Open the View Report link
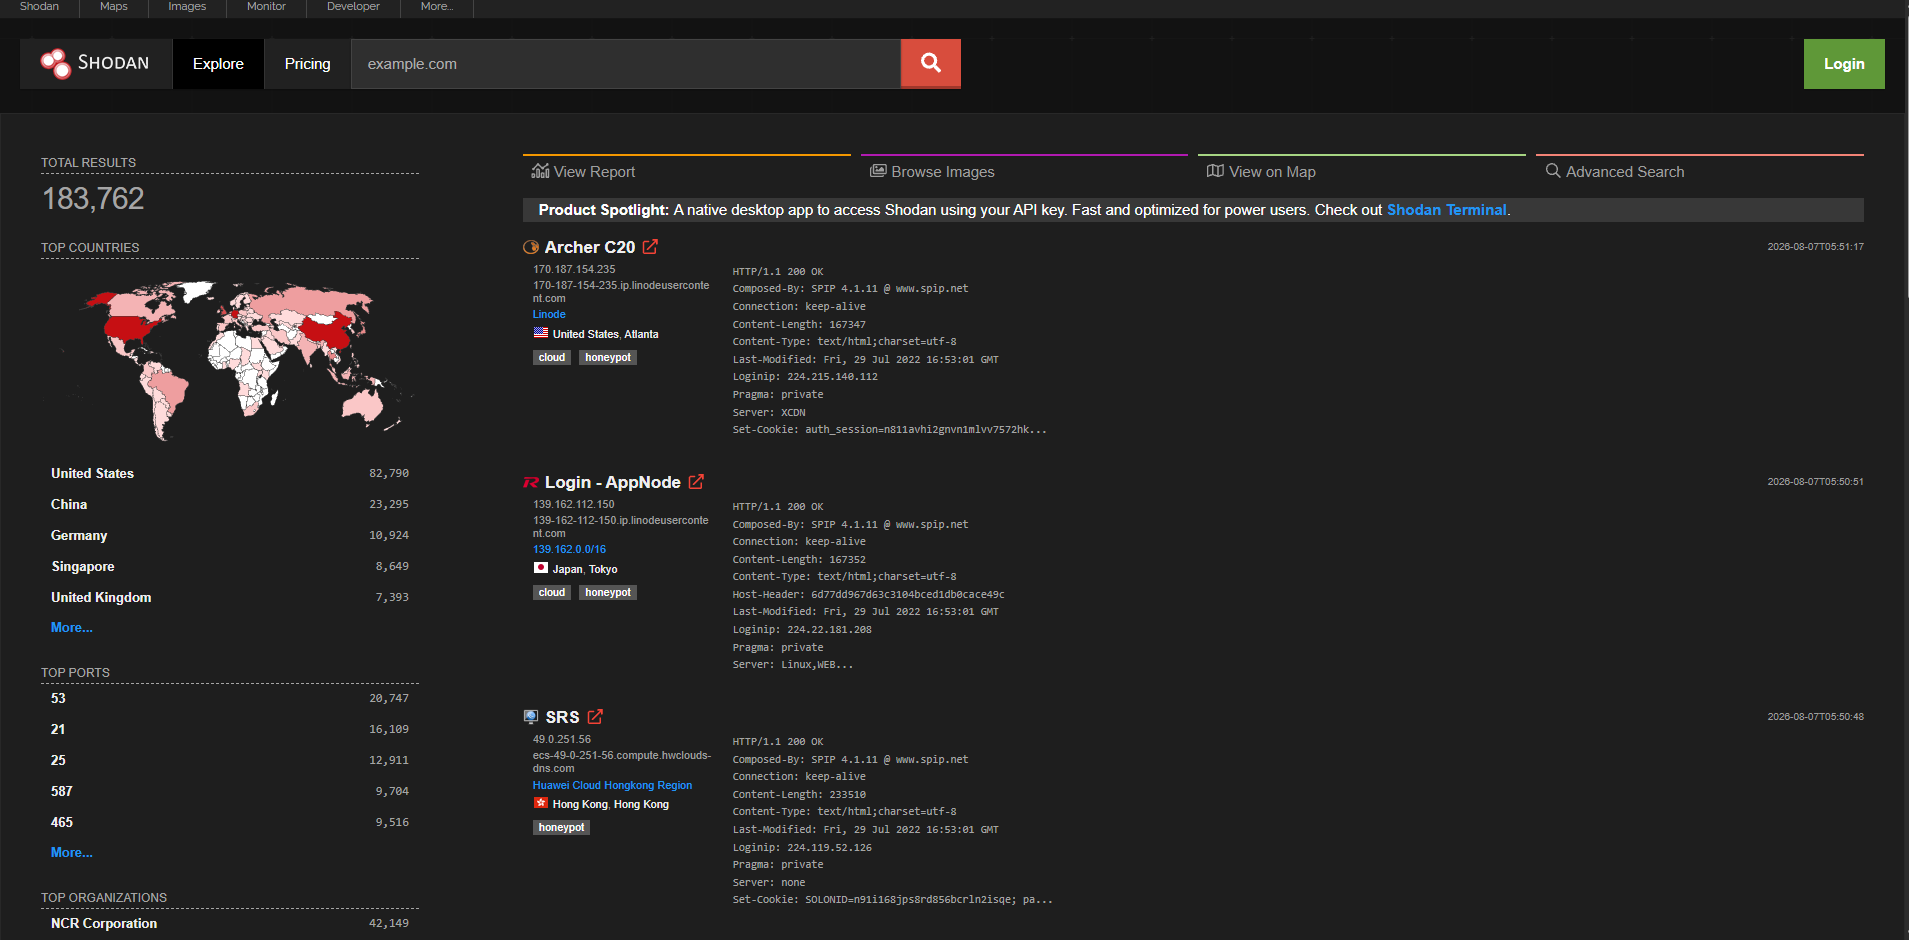1909x940 pixels. (594, 172)
